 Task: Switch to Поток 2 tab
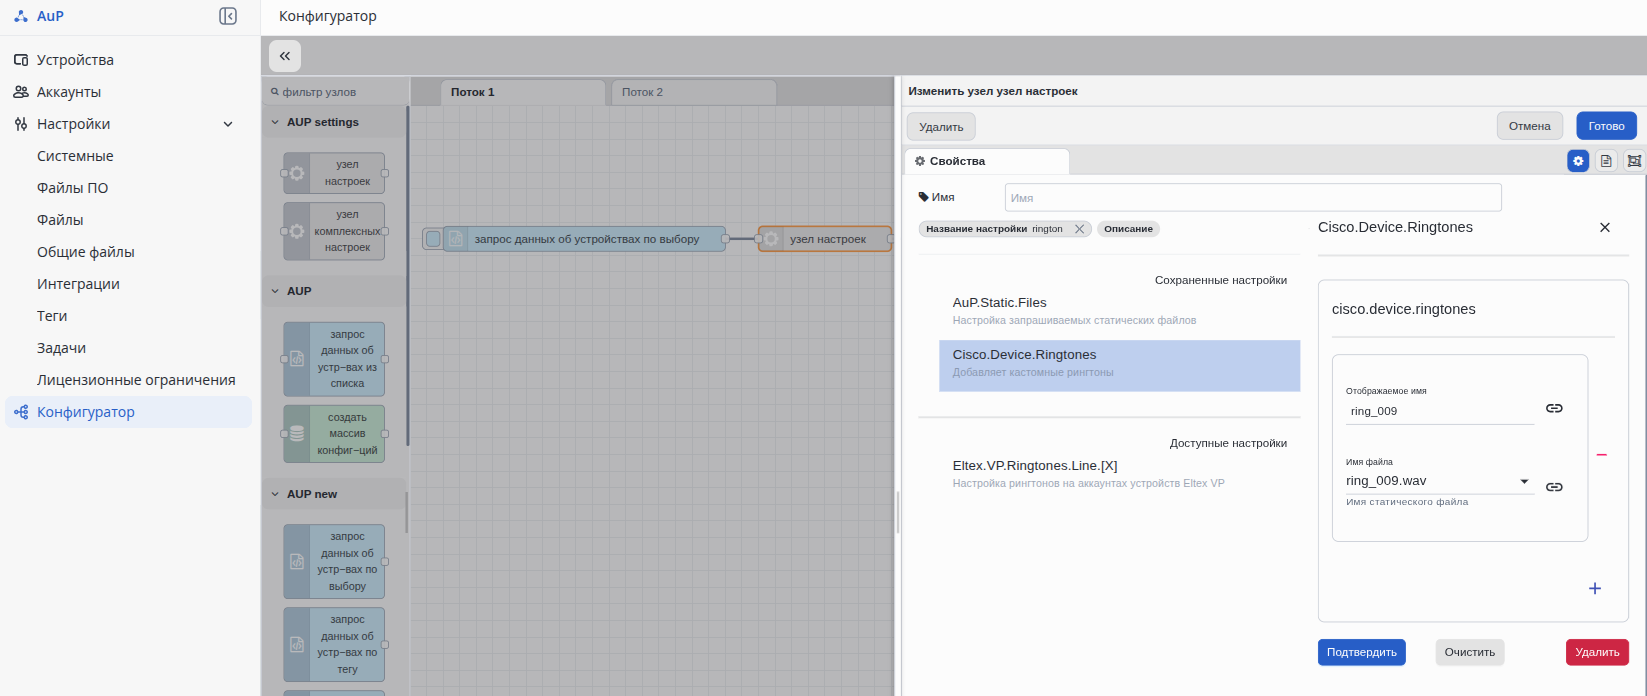[x=694, y=92]
